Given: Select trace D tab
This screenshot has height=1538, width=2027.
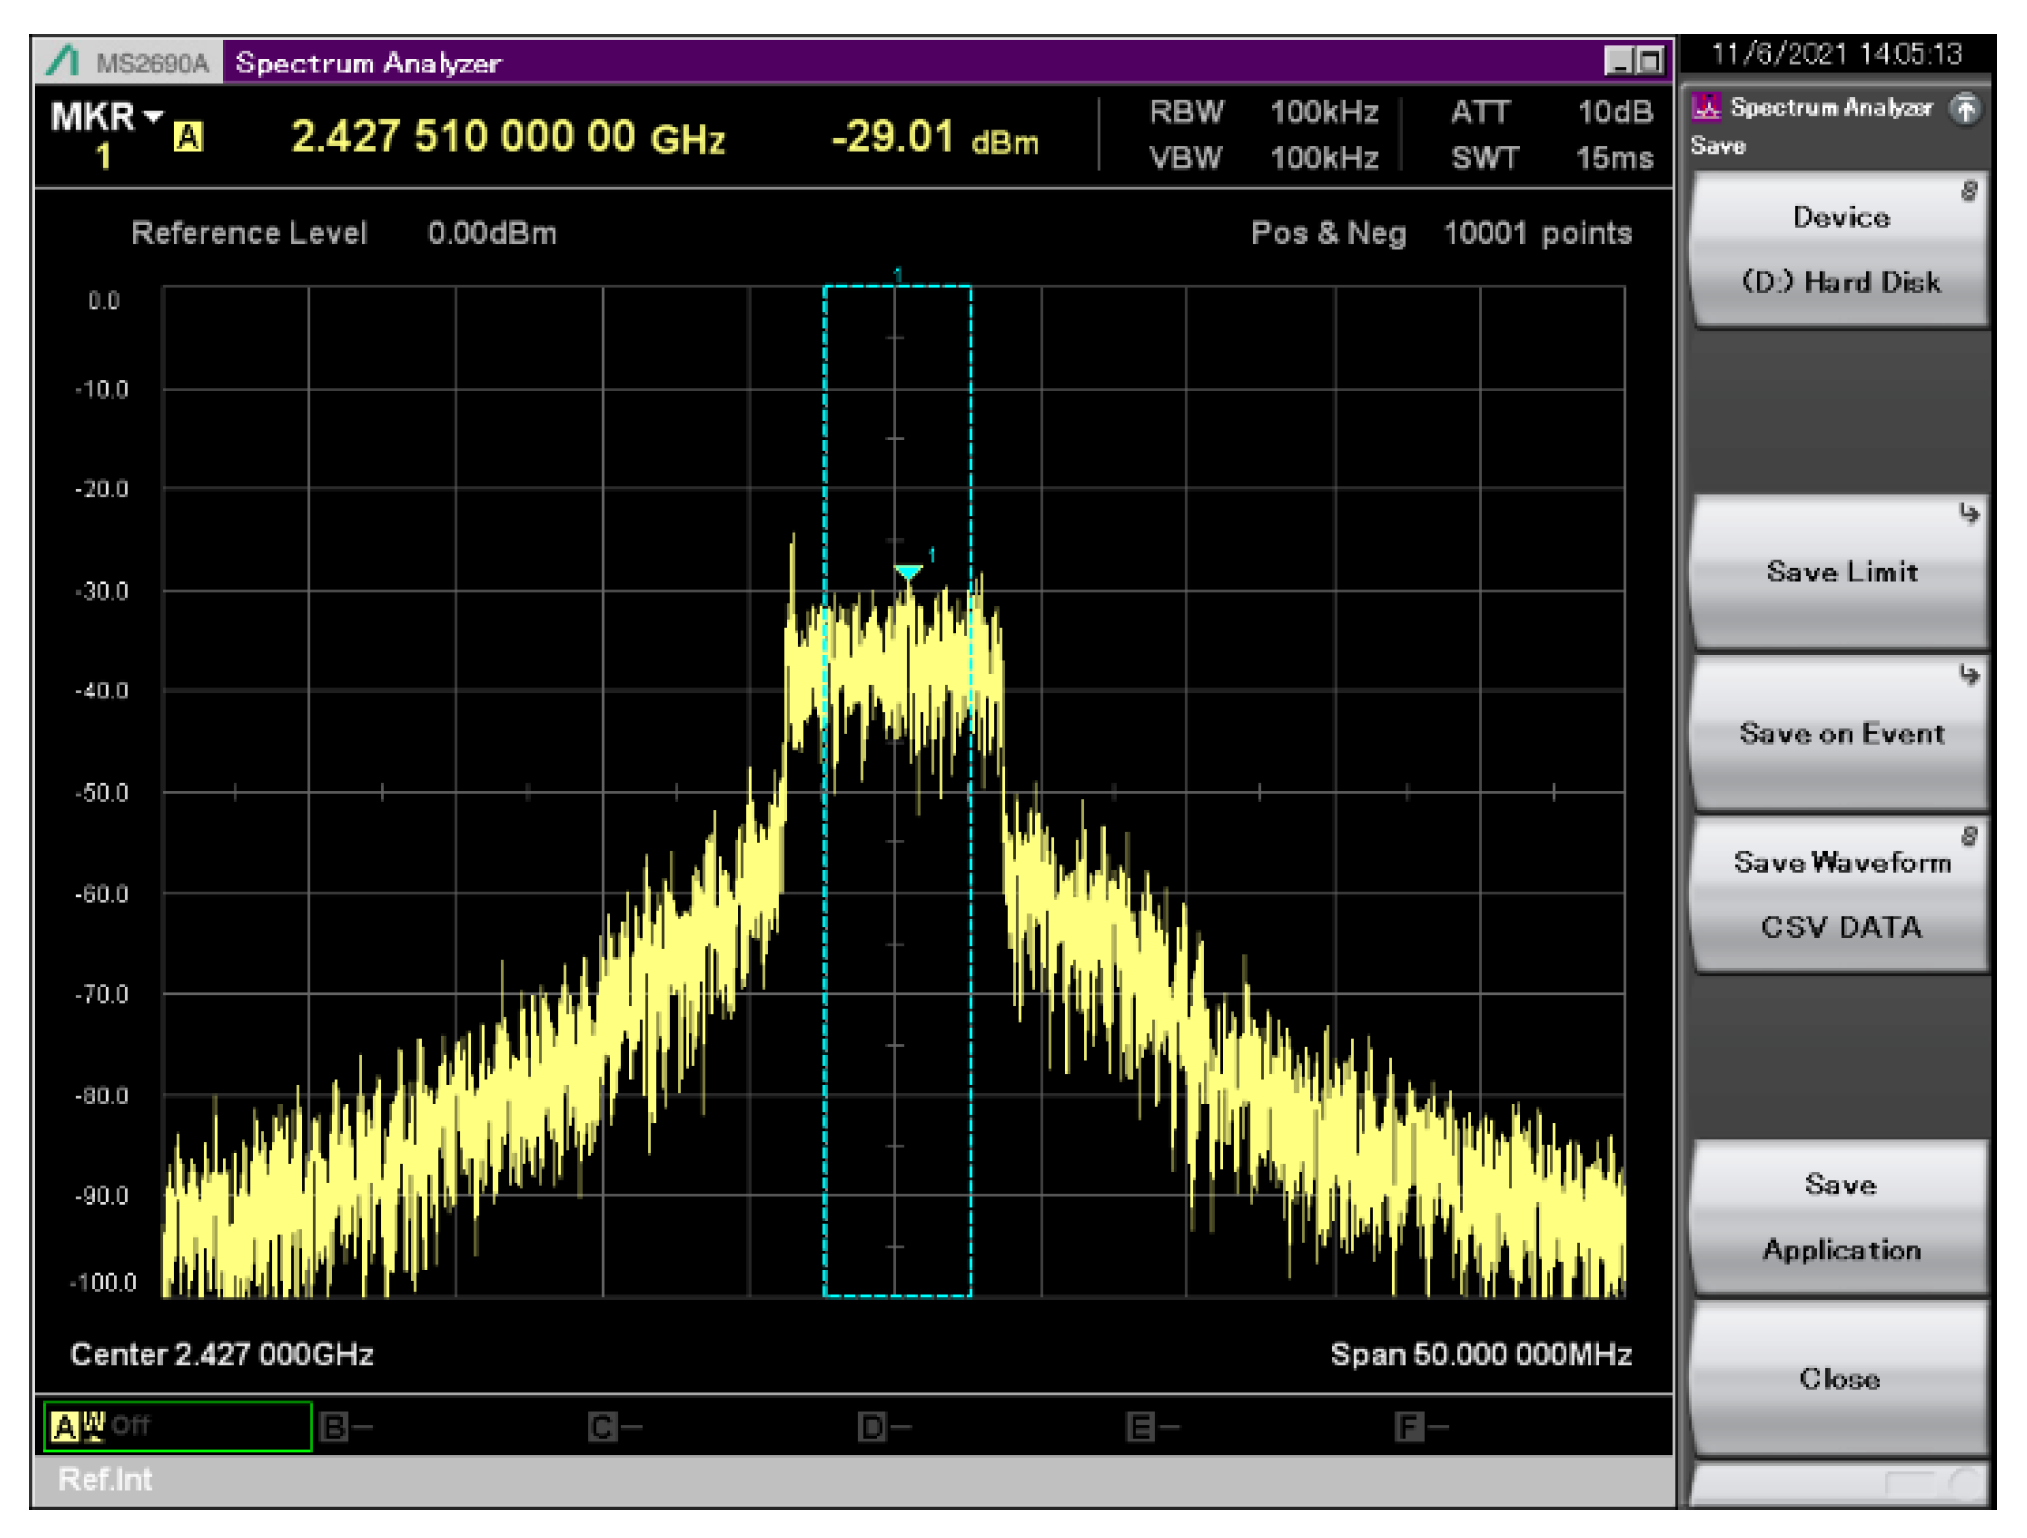Looking at the screenshot, I should (884, 1427).
